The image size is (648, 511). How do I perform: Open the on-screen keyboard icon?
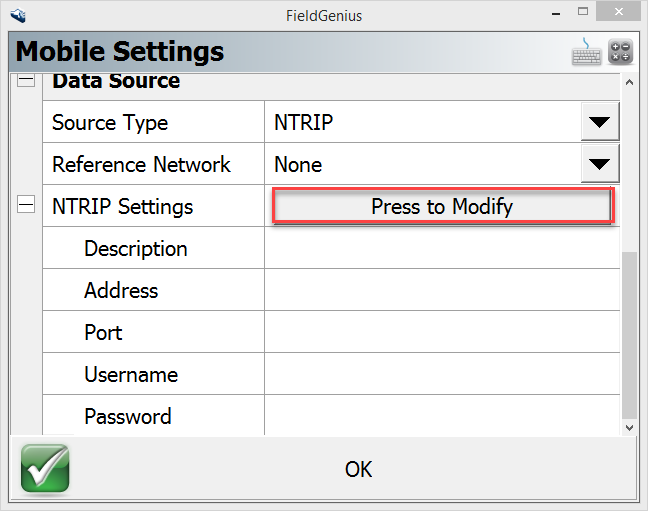pyautogui.click(x=587, y=52)
